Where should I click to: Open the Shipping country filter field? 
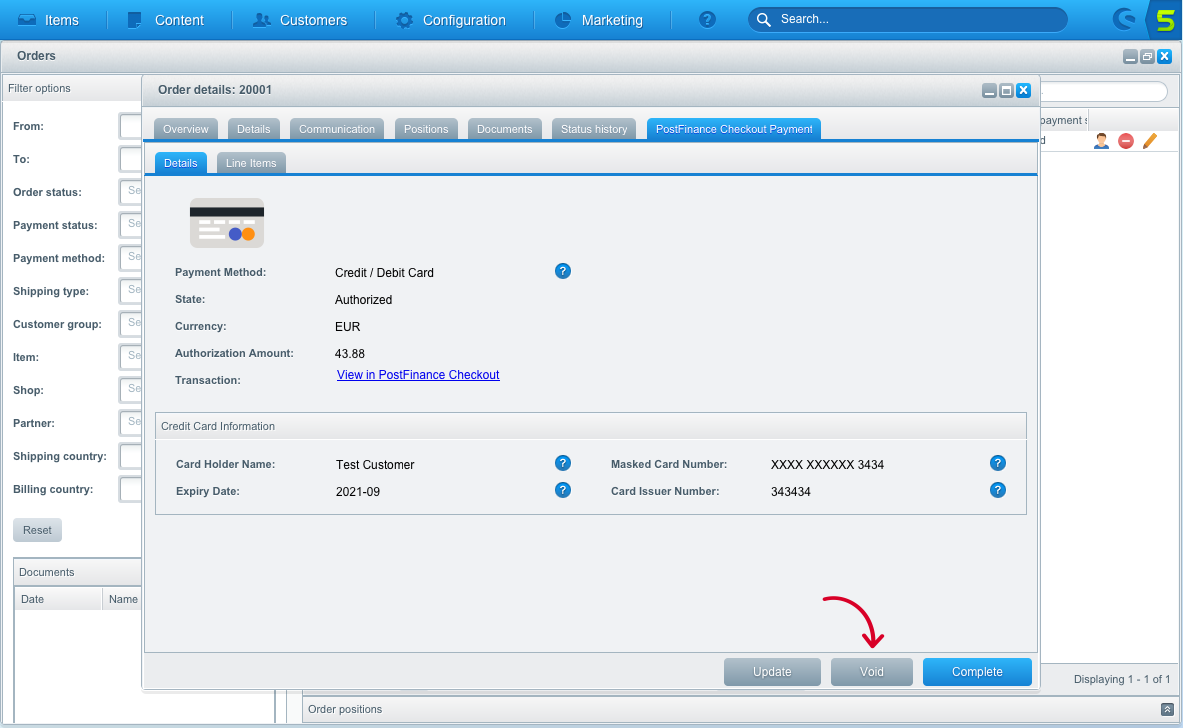click(131, 456)
